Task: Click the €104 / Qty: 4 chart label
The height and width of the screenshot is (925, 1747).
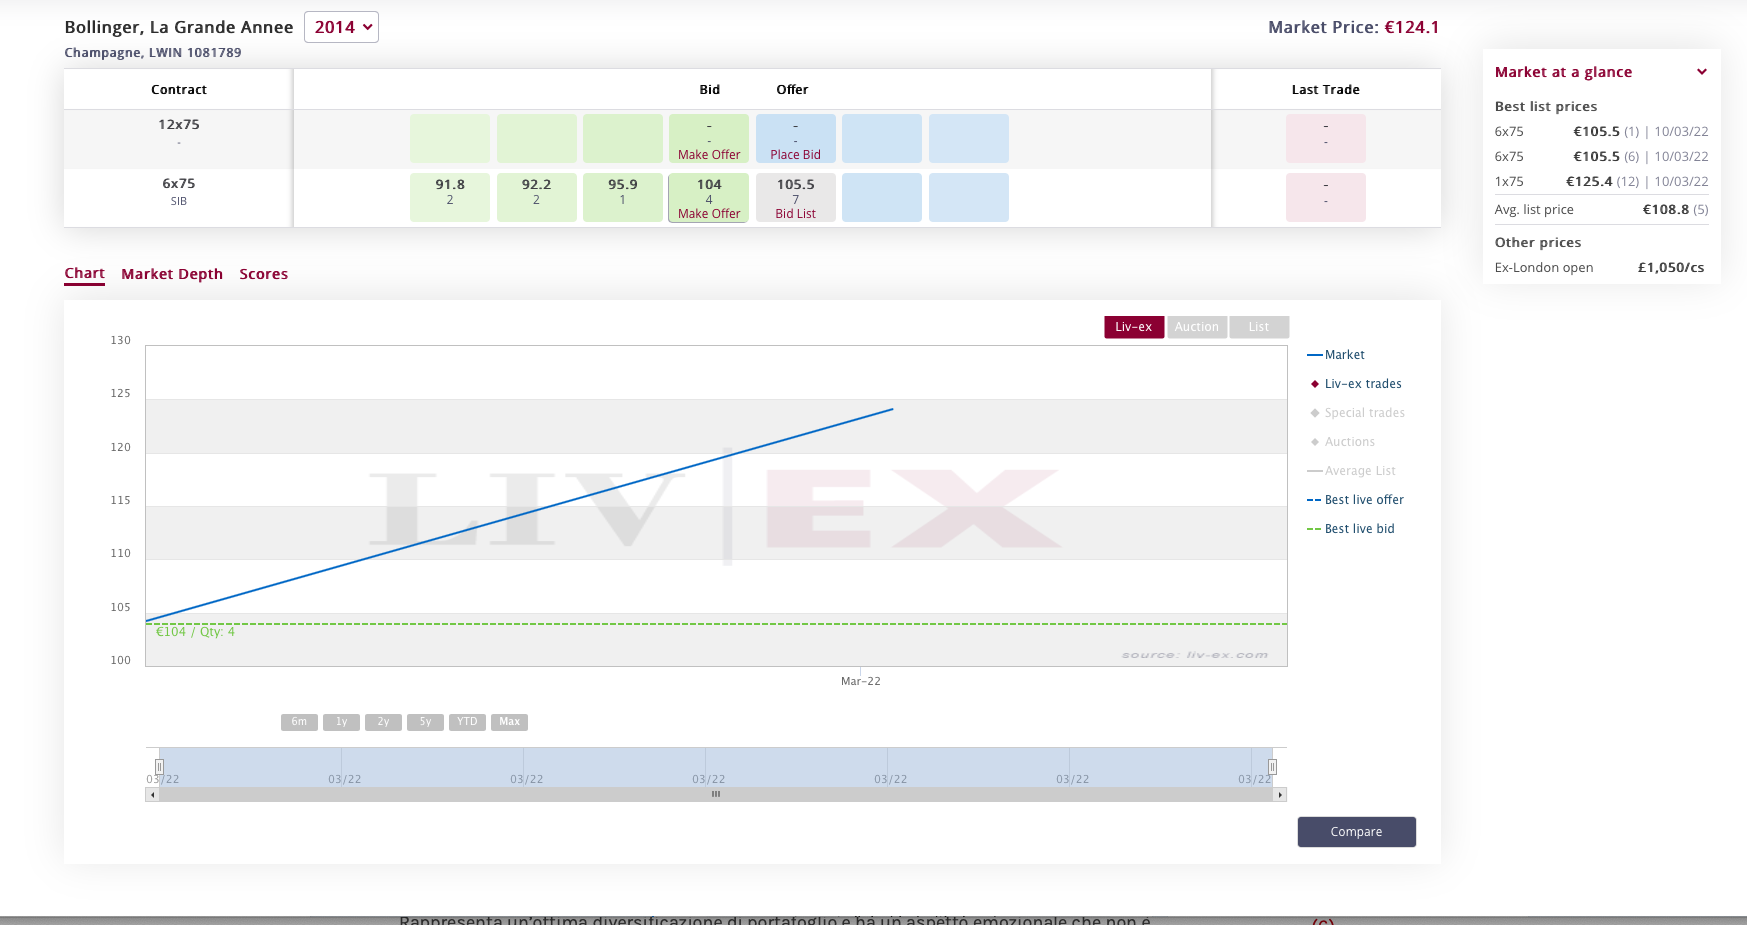Action: 195,632
